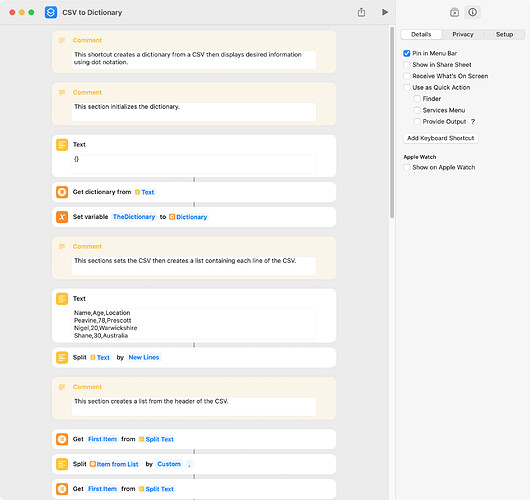Click the first Get First Item action icon
The image size is (530, 500).
[62, 439]
